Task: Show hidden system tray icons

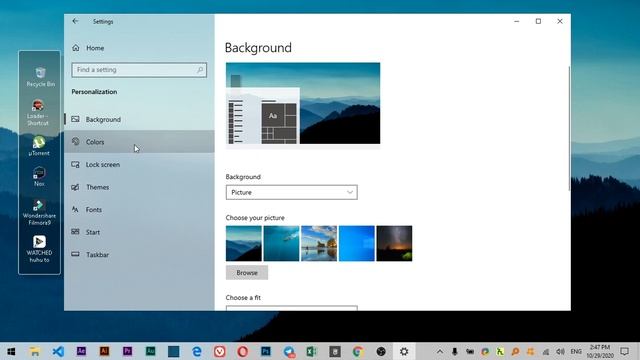Action: pos(440,351)
